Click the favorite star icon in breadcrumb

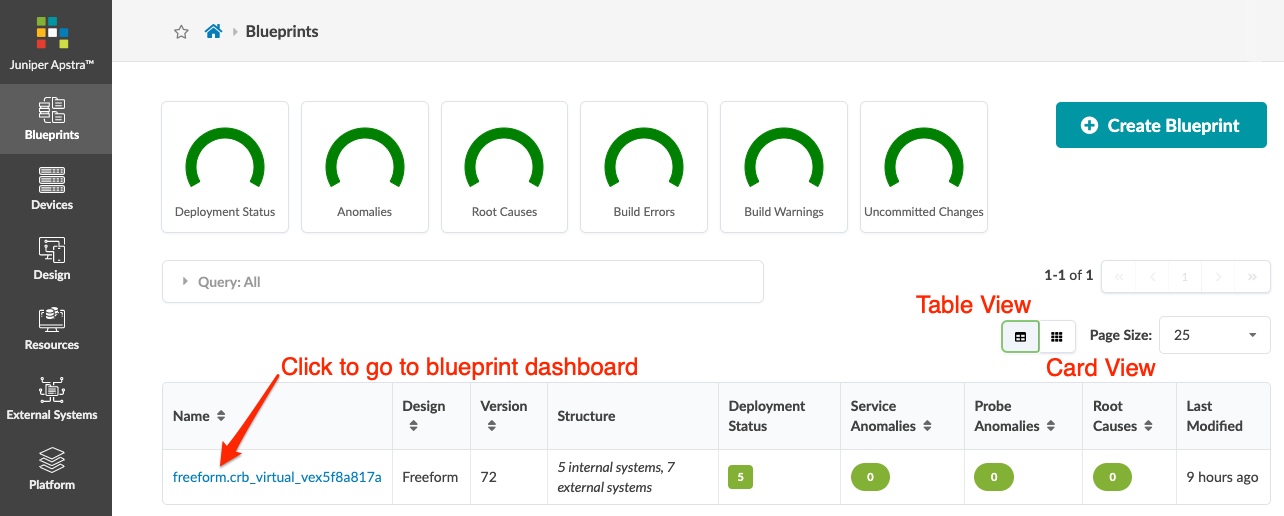click(x=181, y=32)
